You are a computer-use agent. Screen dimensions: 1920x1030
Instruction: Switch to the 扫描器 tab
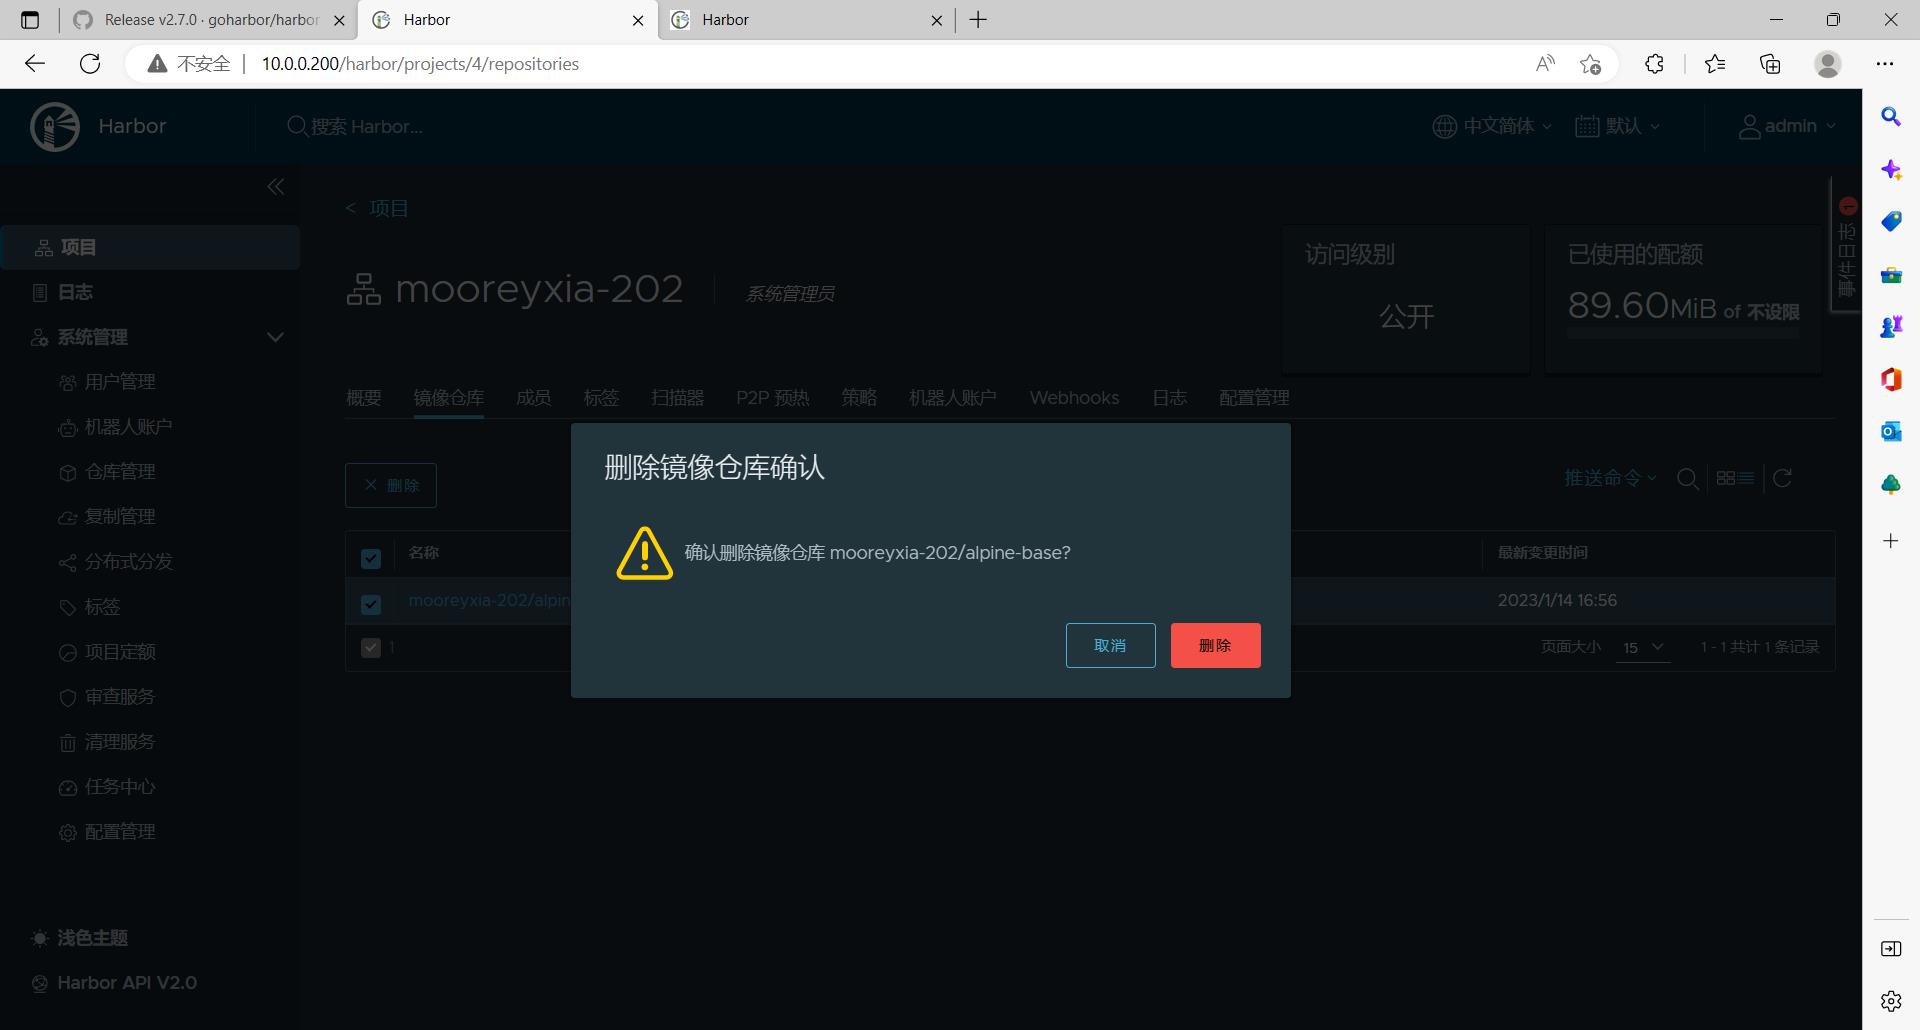click(x=678, y=398)
